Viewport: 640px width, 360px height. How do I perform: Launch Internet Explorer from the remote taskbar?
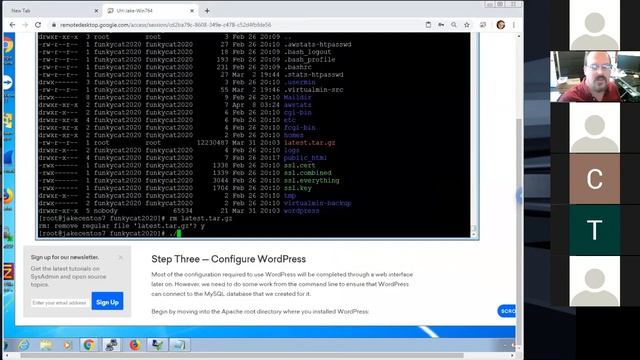pyautogui.click(x=24, y=345)
